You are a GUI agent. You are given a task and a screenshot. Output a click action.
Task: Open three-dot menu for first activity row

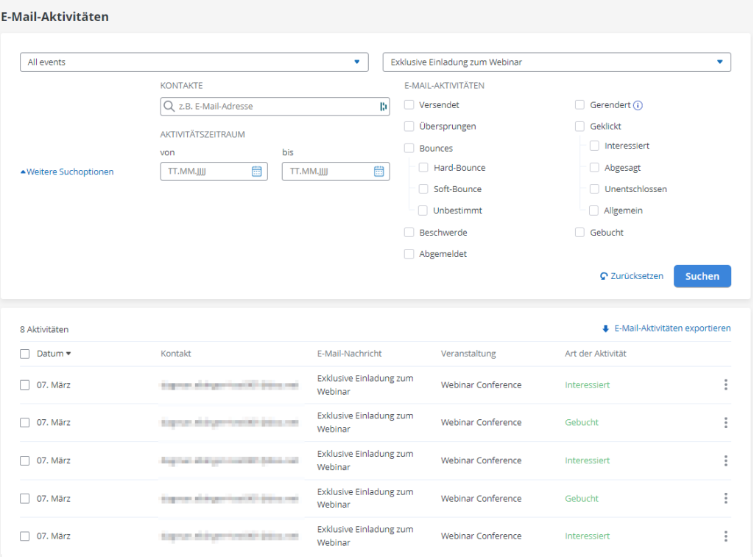click(725, 385)
